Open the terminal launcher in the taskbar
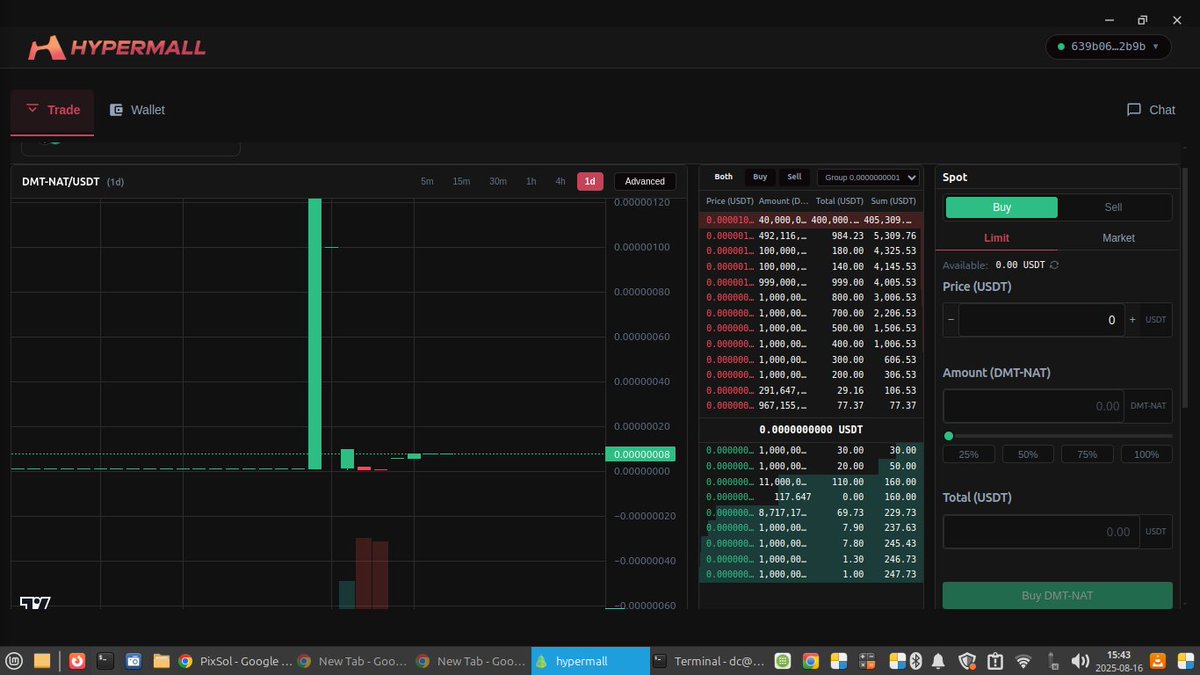1200x675 pixels. (x=104, y=661)
